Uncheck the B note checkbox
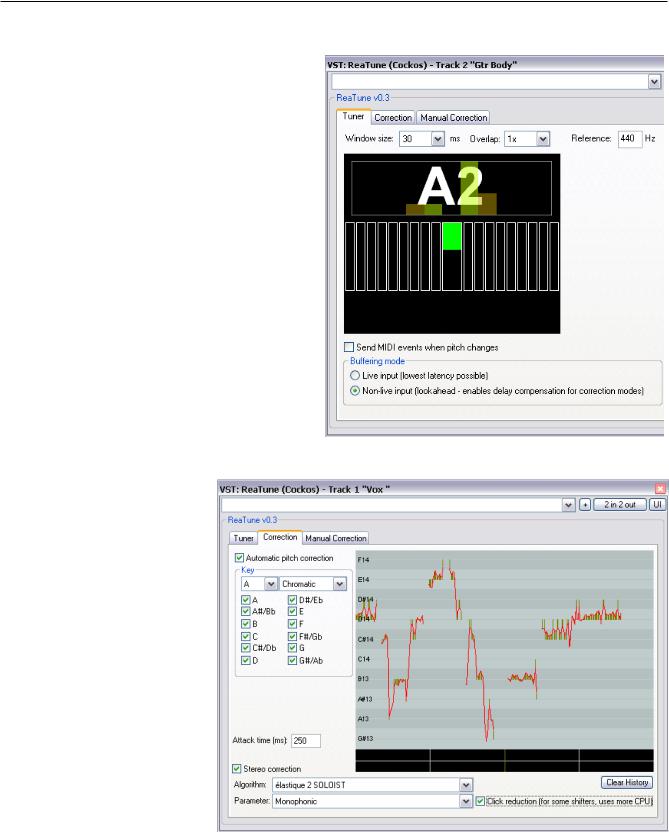 point(246,624)
